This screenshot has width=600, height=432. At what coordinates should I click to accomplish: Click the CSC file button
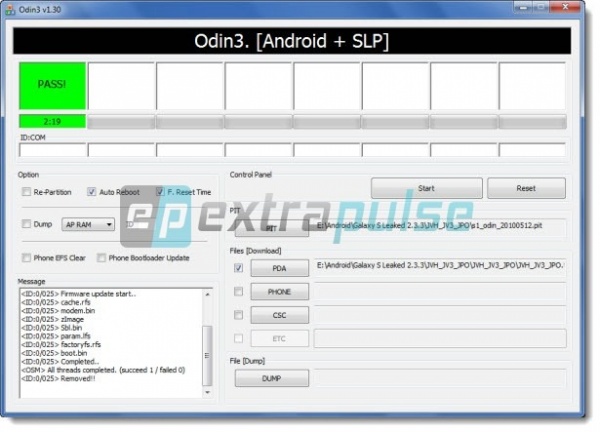click(x=279, y=315)
